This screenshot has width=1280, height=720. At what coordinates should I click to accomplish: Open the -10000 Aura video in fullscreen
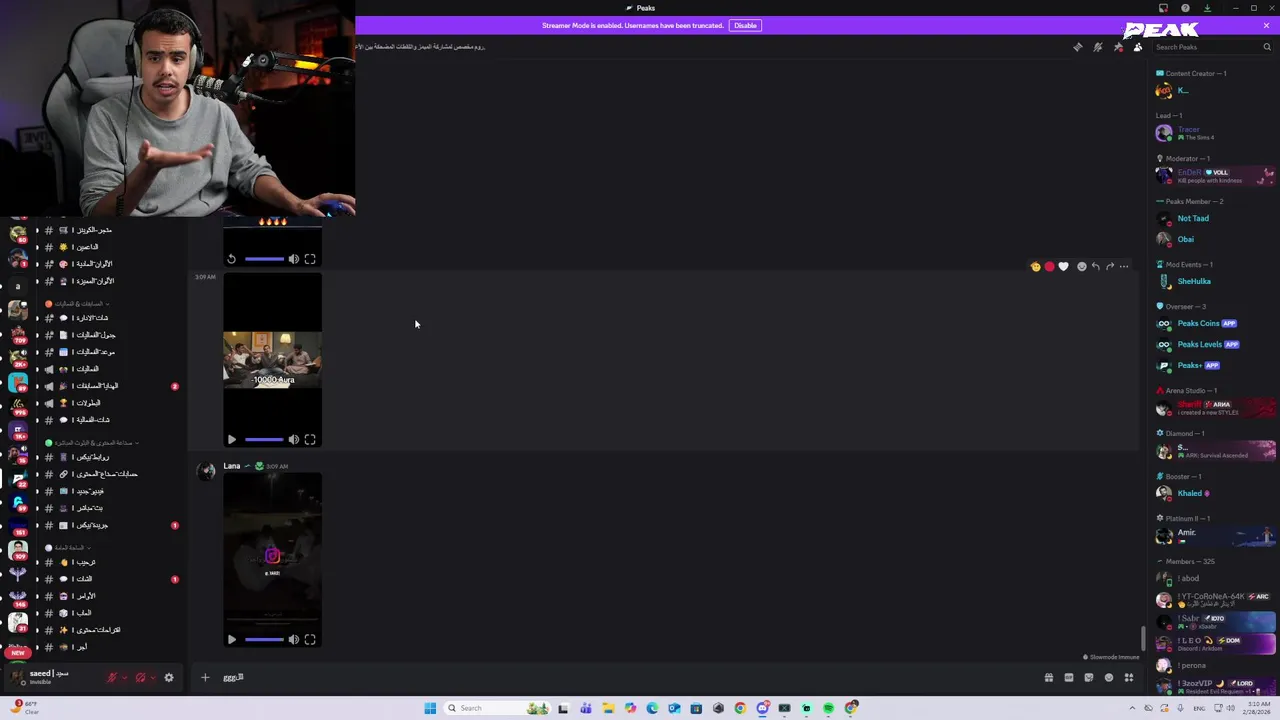[x=310, y=439]
